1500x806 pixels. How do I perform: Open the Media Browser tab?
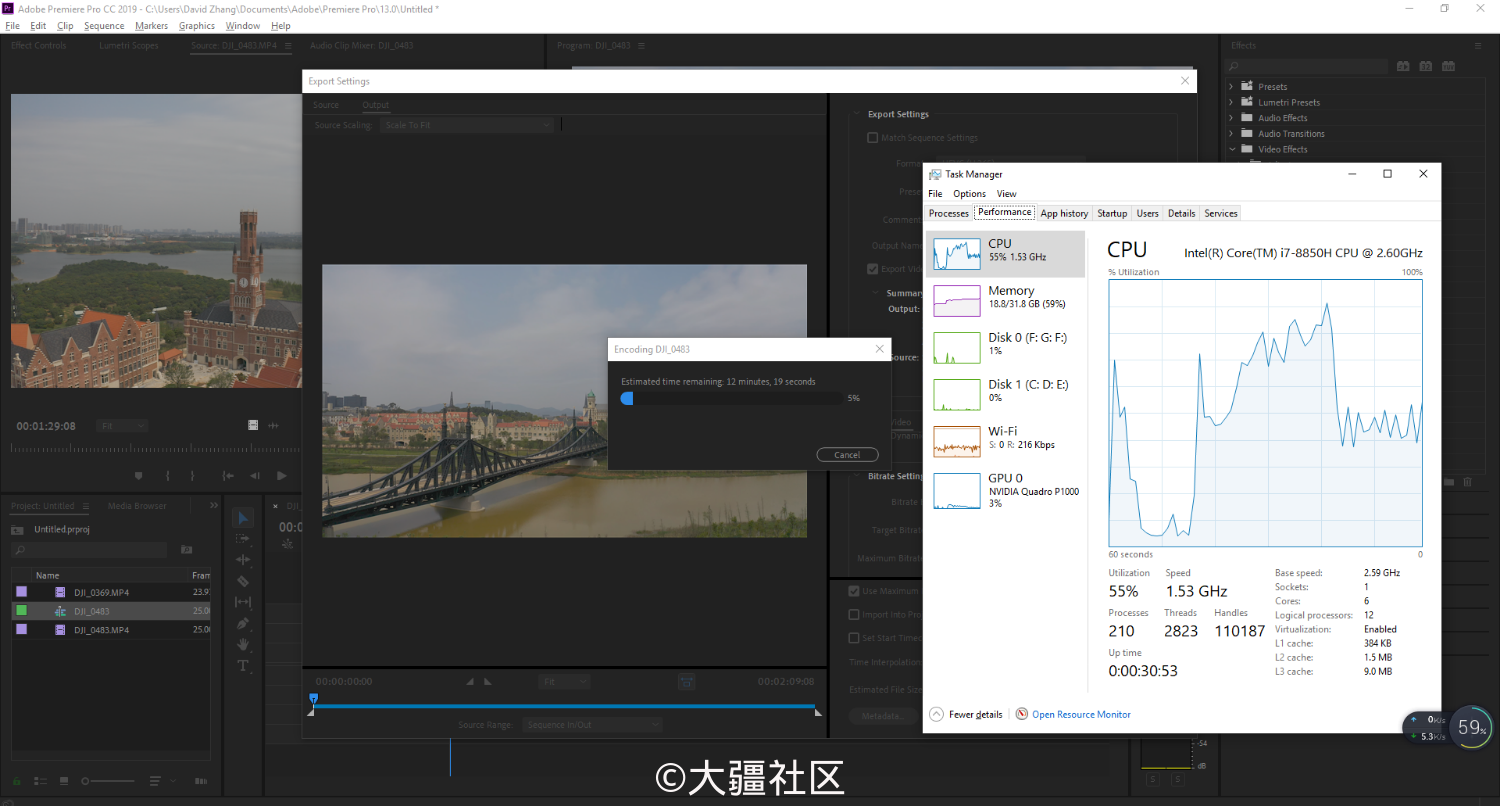(x=137, y=506)
